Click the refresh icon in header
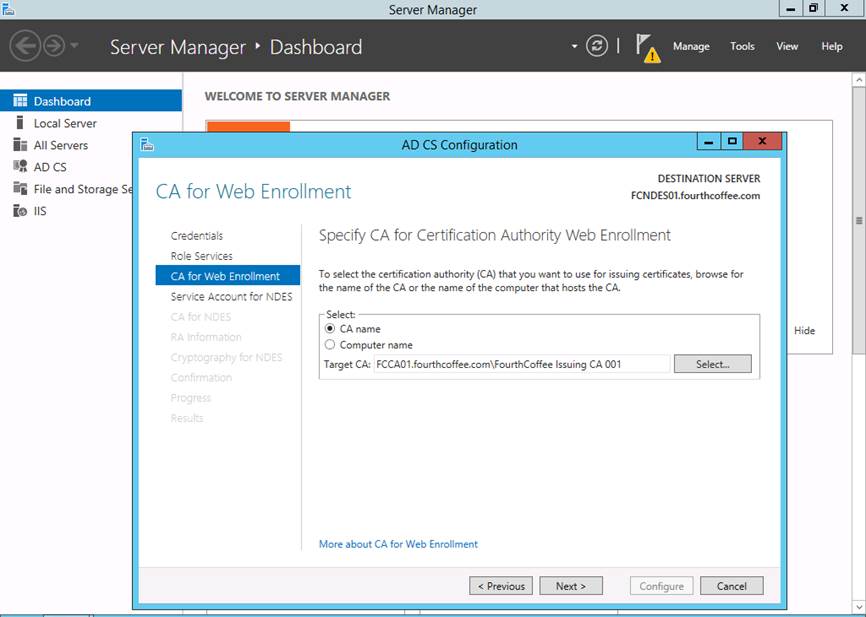The image size is (866, 617). (597, 46)
